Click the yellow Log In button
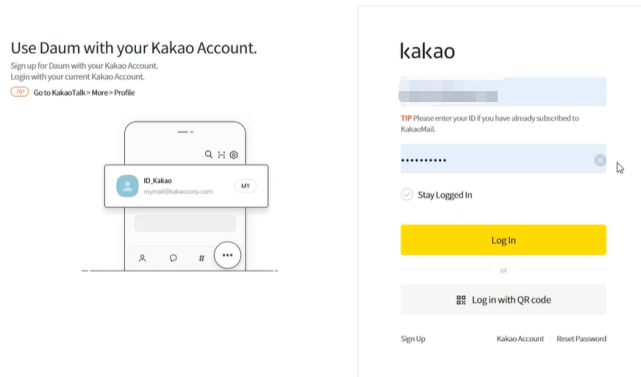The image size is (641, 377). tap(503, 240)
